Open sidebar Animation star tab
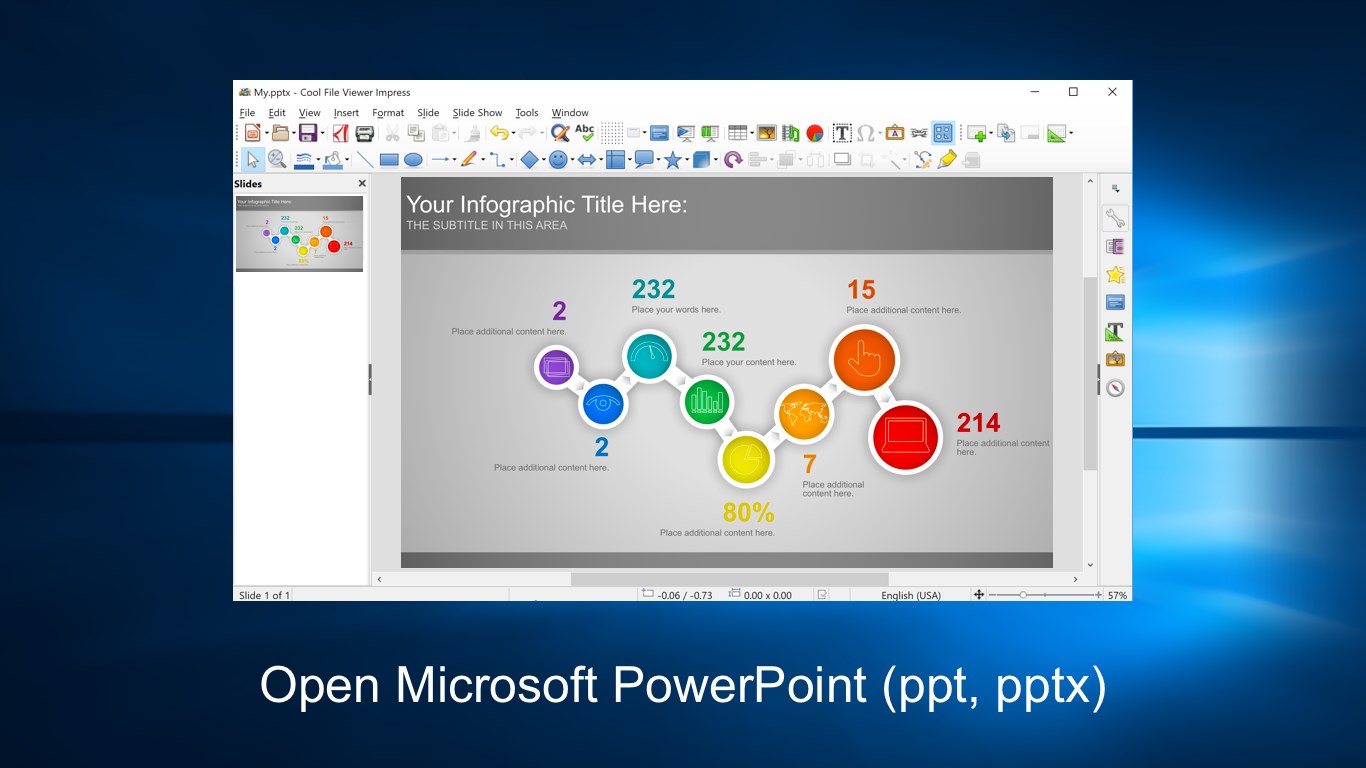Image resolution: width=1366 pixels, height=768 pixels. coord(1115,274)
